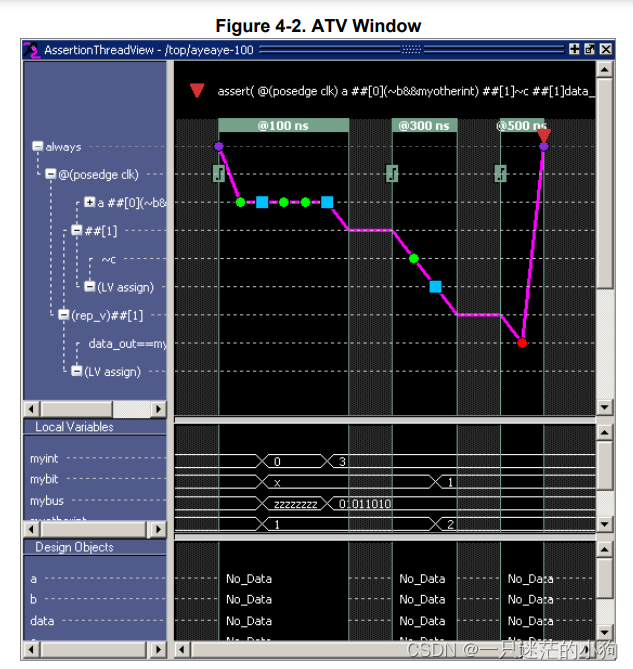Image resolution: width=633 pixels, height=669 pixels.
Task: Collapse the '(LV assign)' node below ~c
Action: [89, 286]
